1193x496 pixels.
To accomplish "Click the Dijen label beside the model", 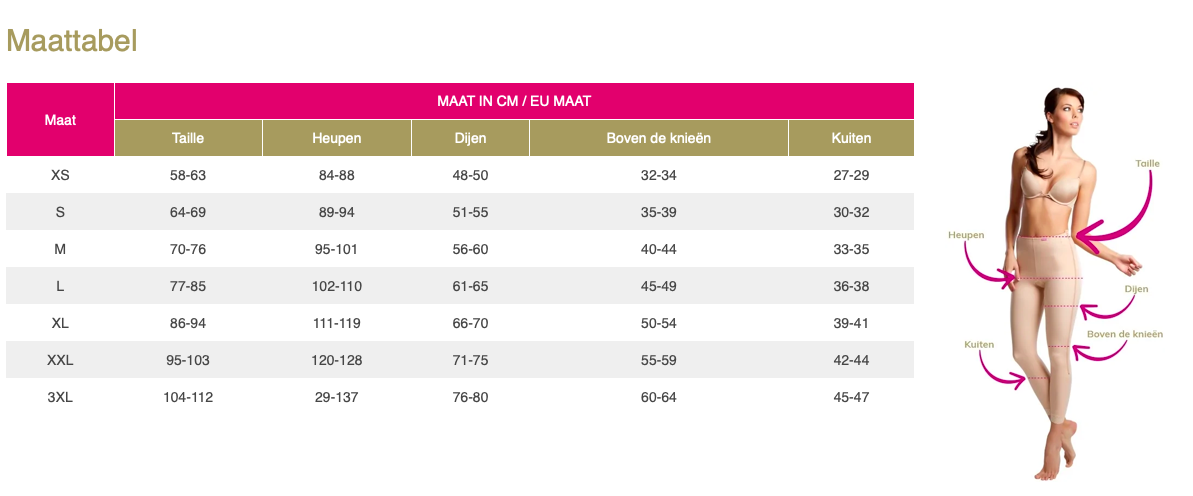I will (x=1136, y=288).
